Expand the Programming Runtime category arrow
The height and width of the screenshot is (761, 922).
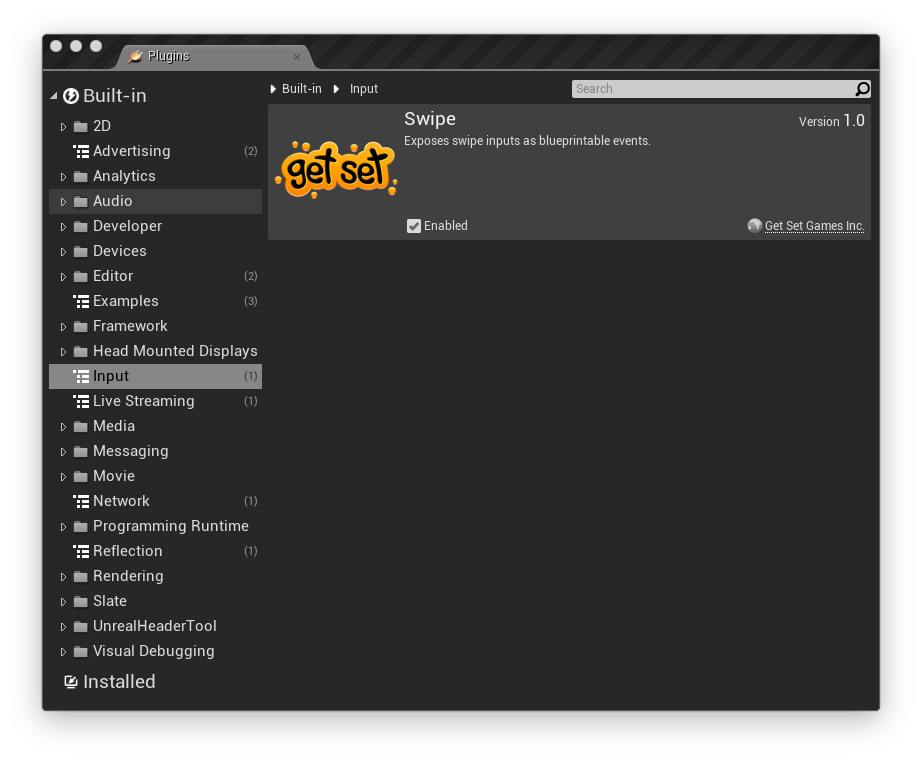[x=63, y=526]
